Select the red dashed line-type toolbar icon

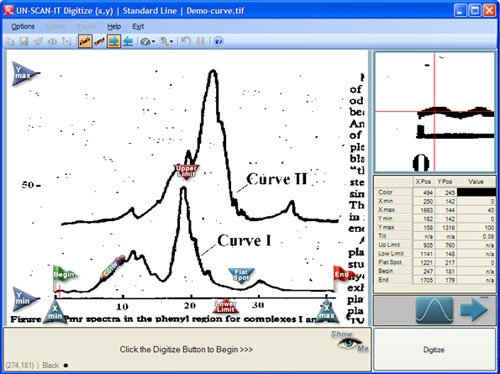click(99, 42)
